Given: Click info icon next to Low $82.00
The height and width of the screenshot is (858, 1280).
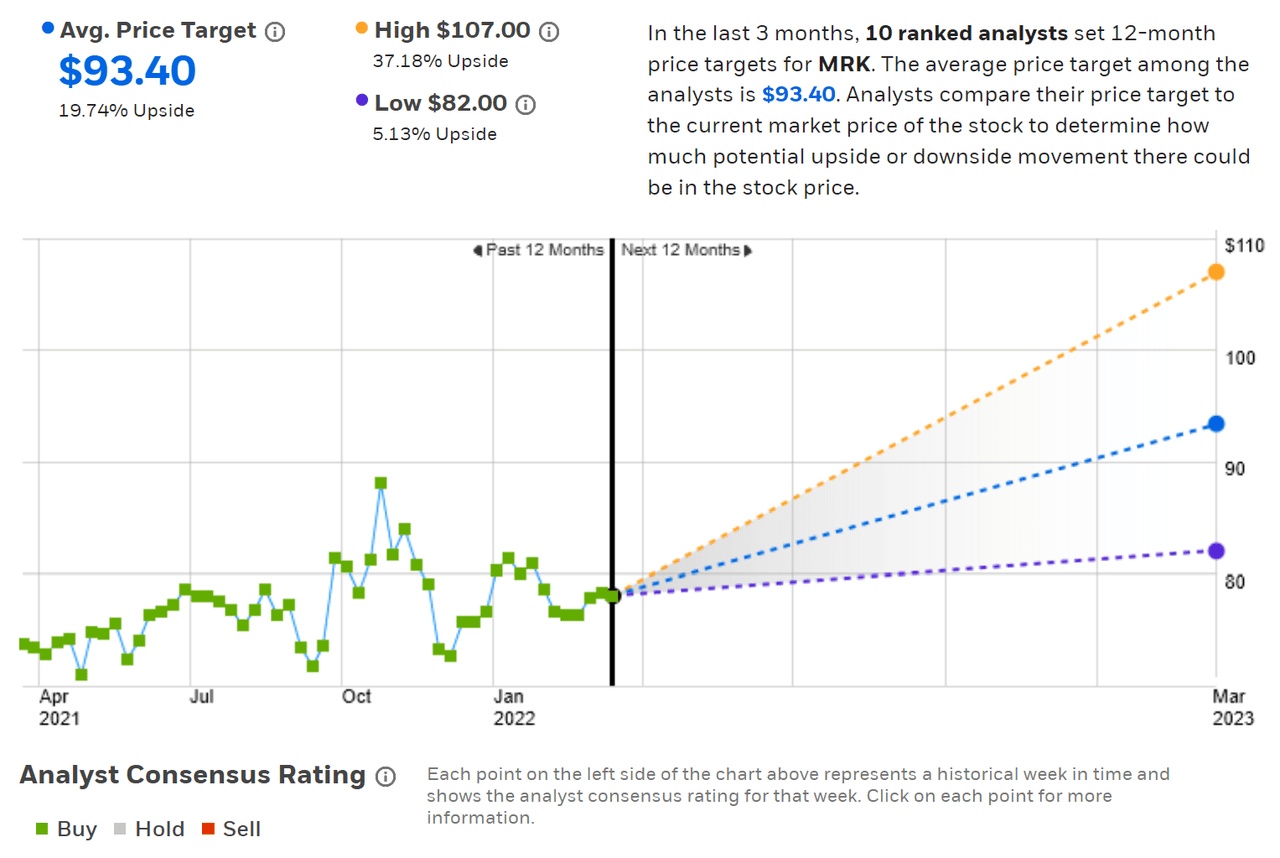Looking at the screenshot, I should pyautogui.click(x=526, y=104).
